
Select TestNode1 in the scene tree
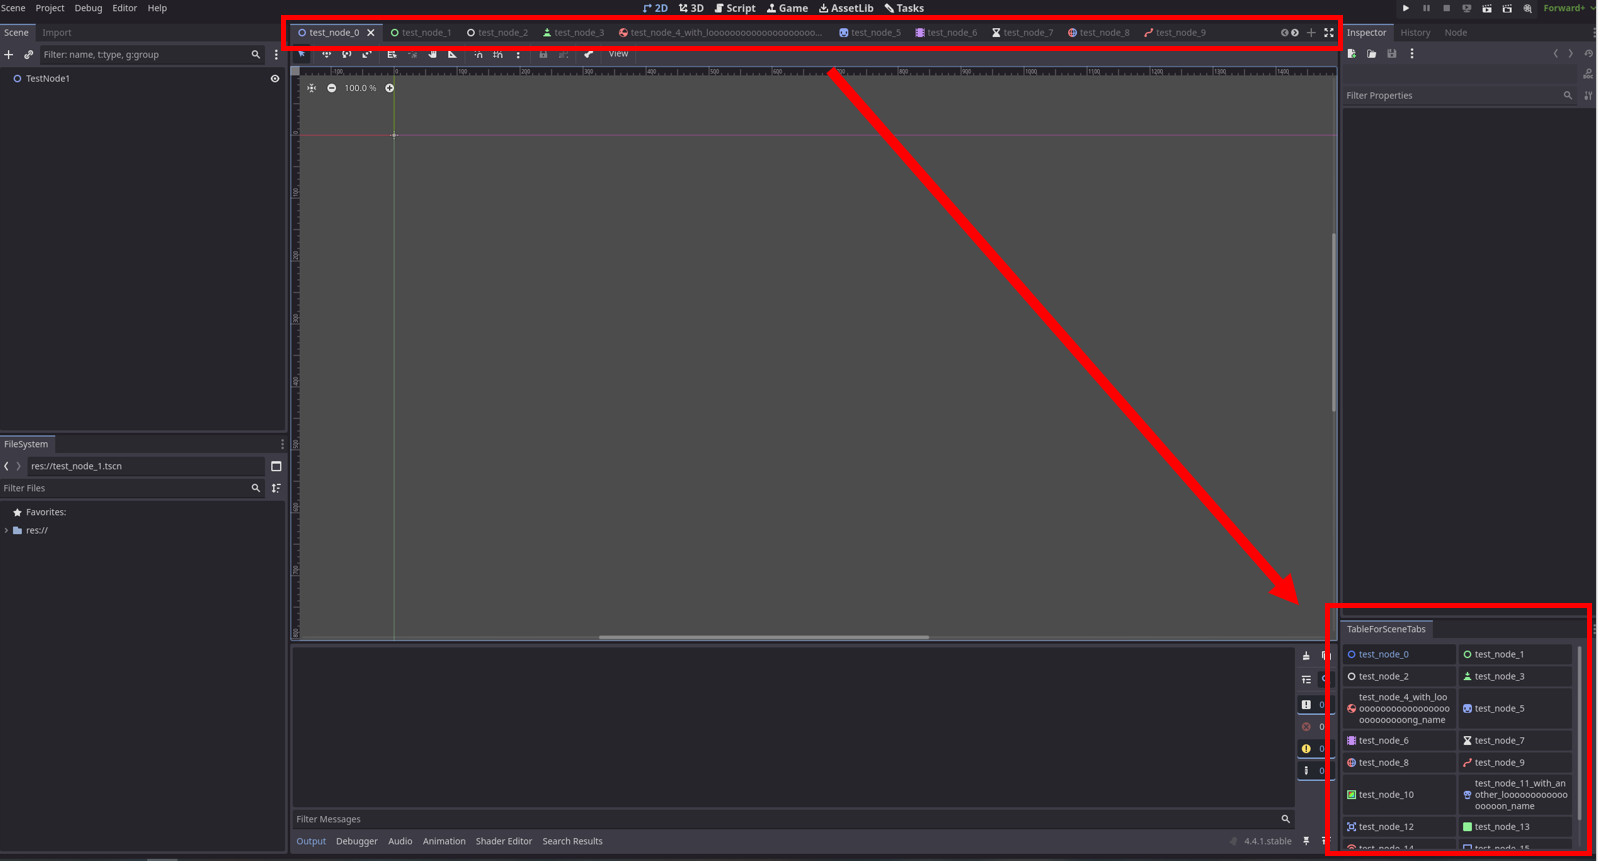(x=48, y=78)
